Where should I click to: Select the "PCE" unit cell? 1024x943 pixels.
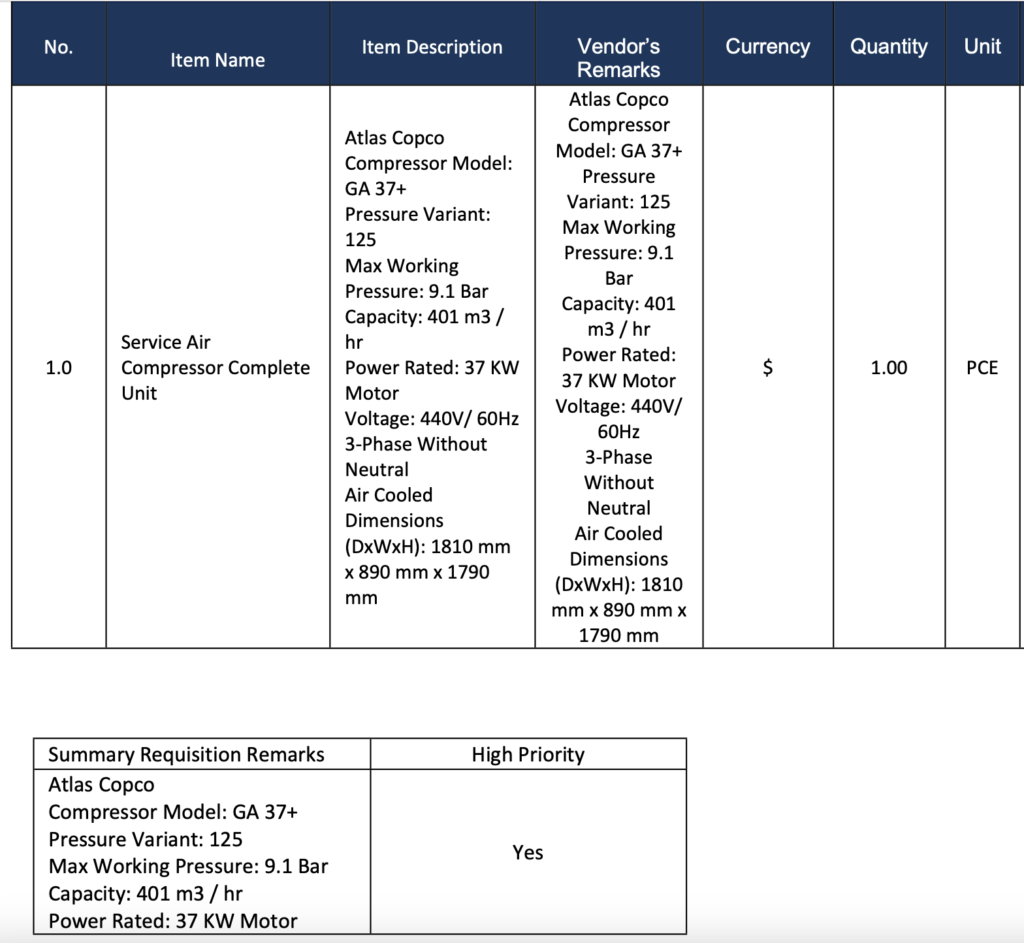pos(981,368)
